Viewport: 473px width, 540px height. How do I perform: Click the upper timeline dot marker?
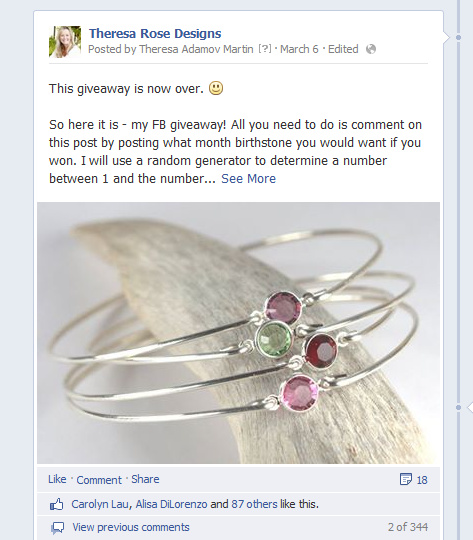tap(458, 37)
